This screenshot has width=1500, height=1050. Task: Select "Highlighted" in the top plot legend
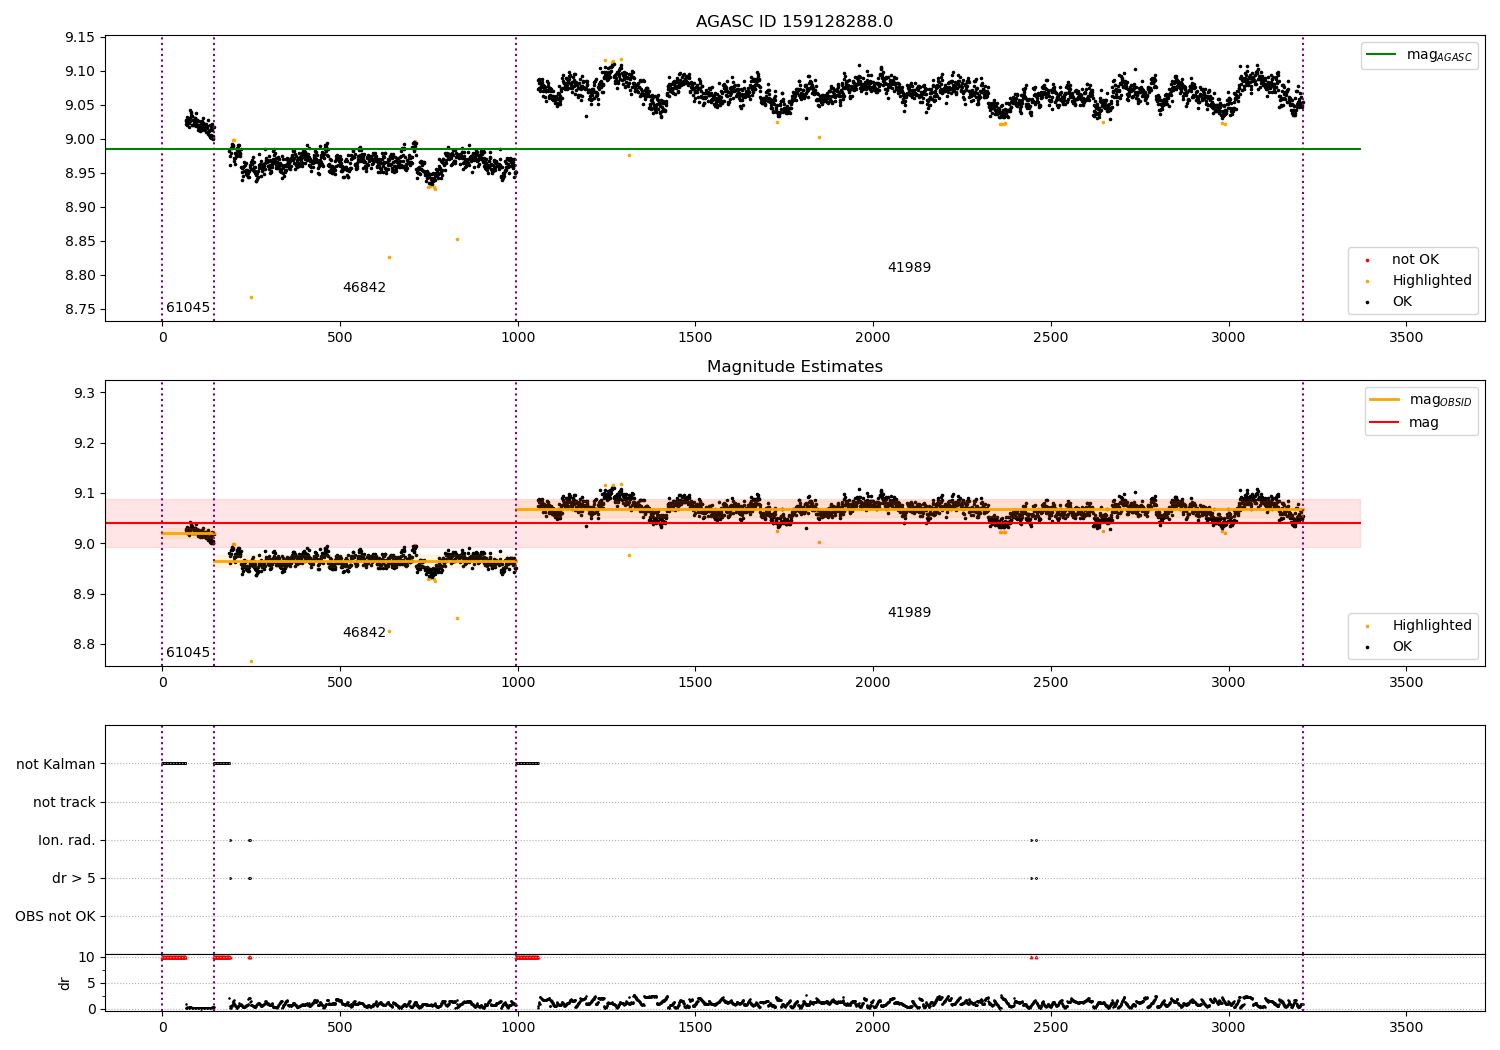point(1432,281)
